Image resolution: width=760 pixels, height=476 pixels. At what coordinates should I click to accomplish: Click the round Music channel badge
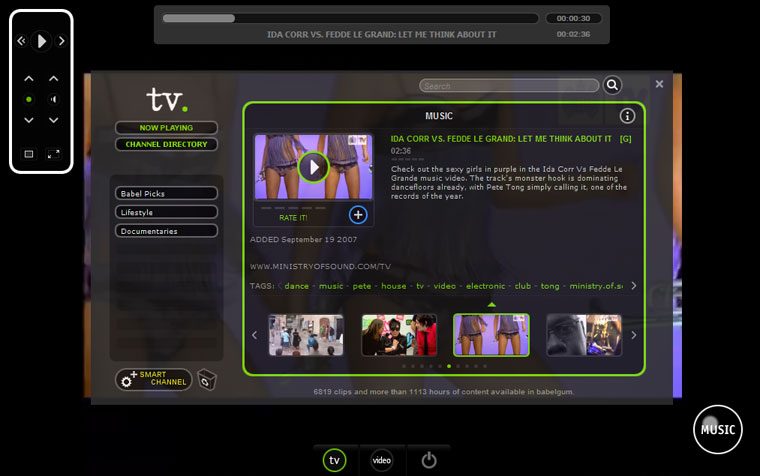718,429
